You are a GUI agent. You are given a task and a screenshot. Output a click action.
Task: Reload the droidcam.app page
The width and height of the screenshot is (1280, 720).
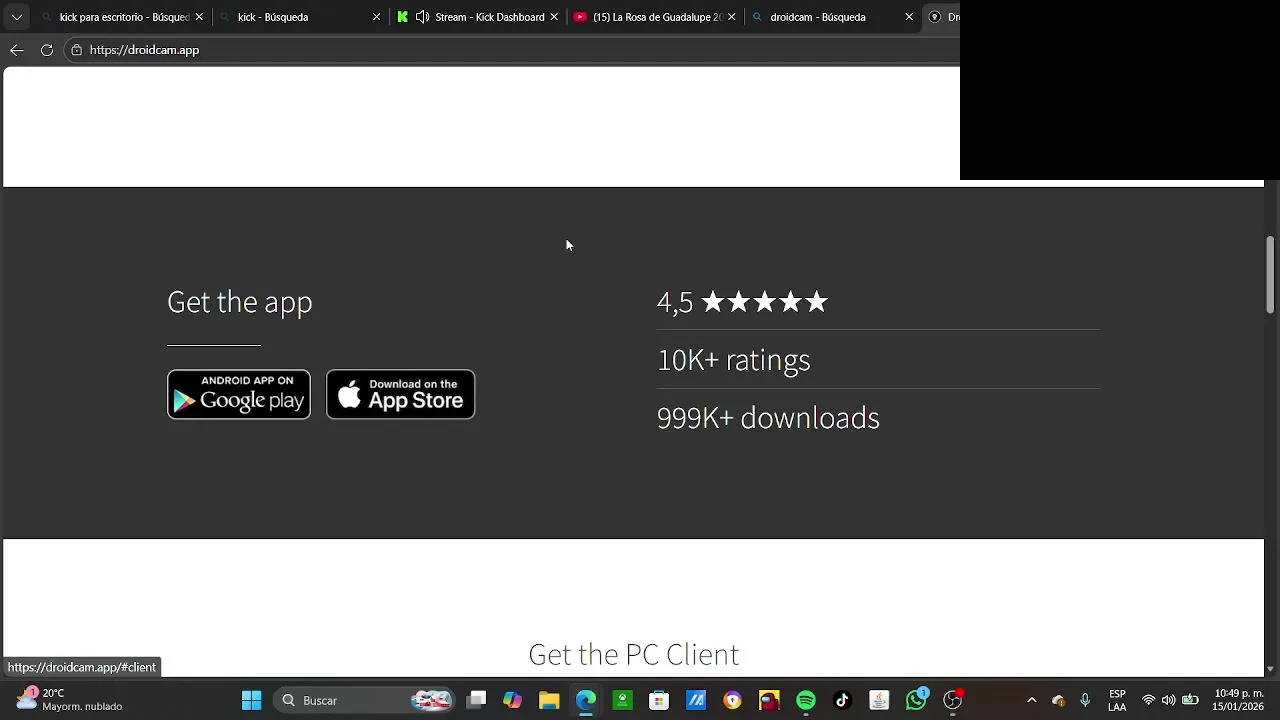coord(47,50)
